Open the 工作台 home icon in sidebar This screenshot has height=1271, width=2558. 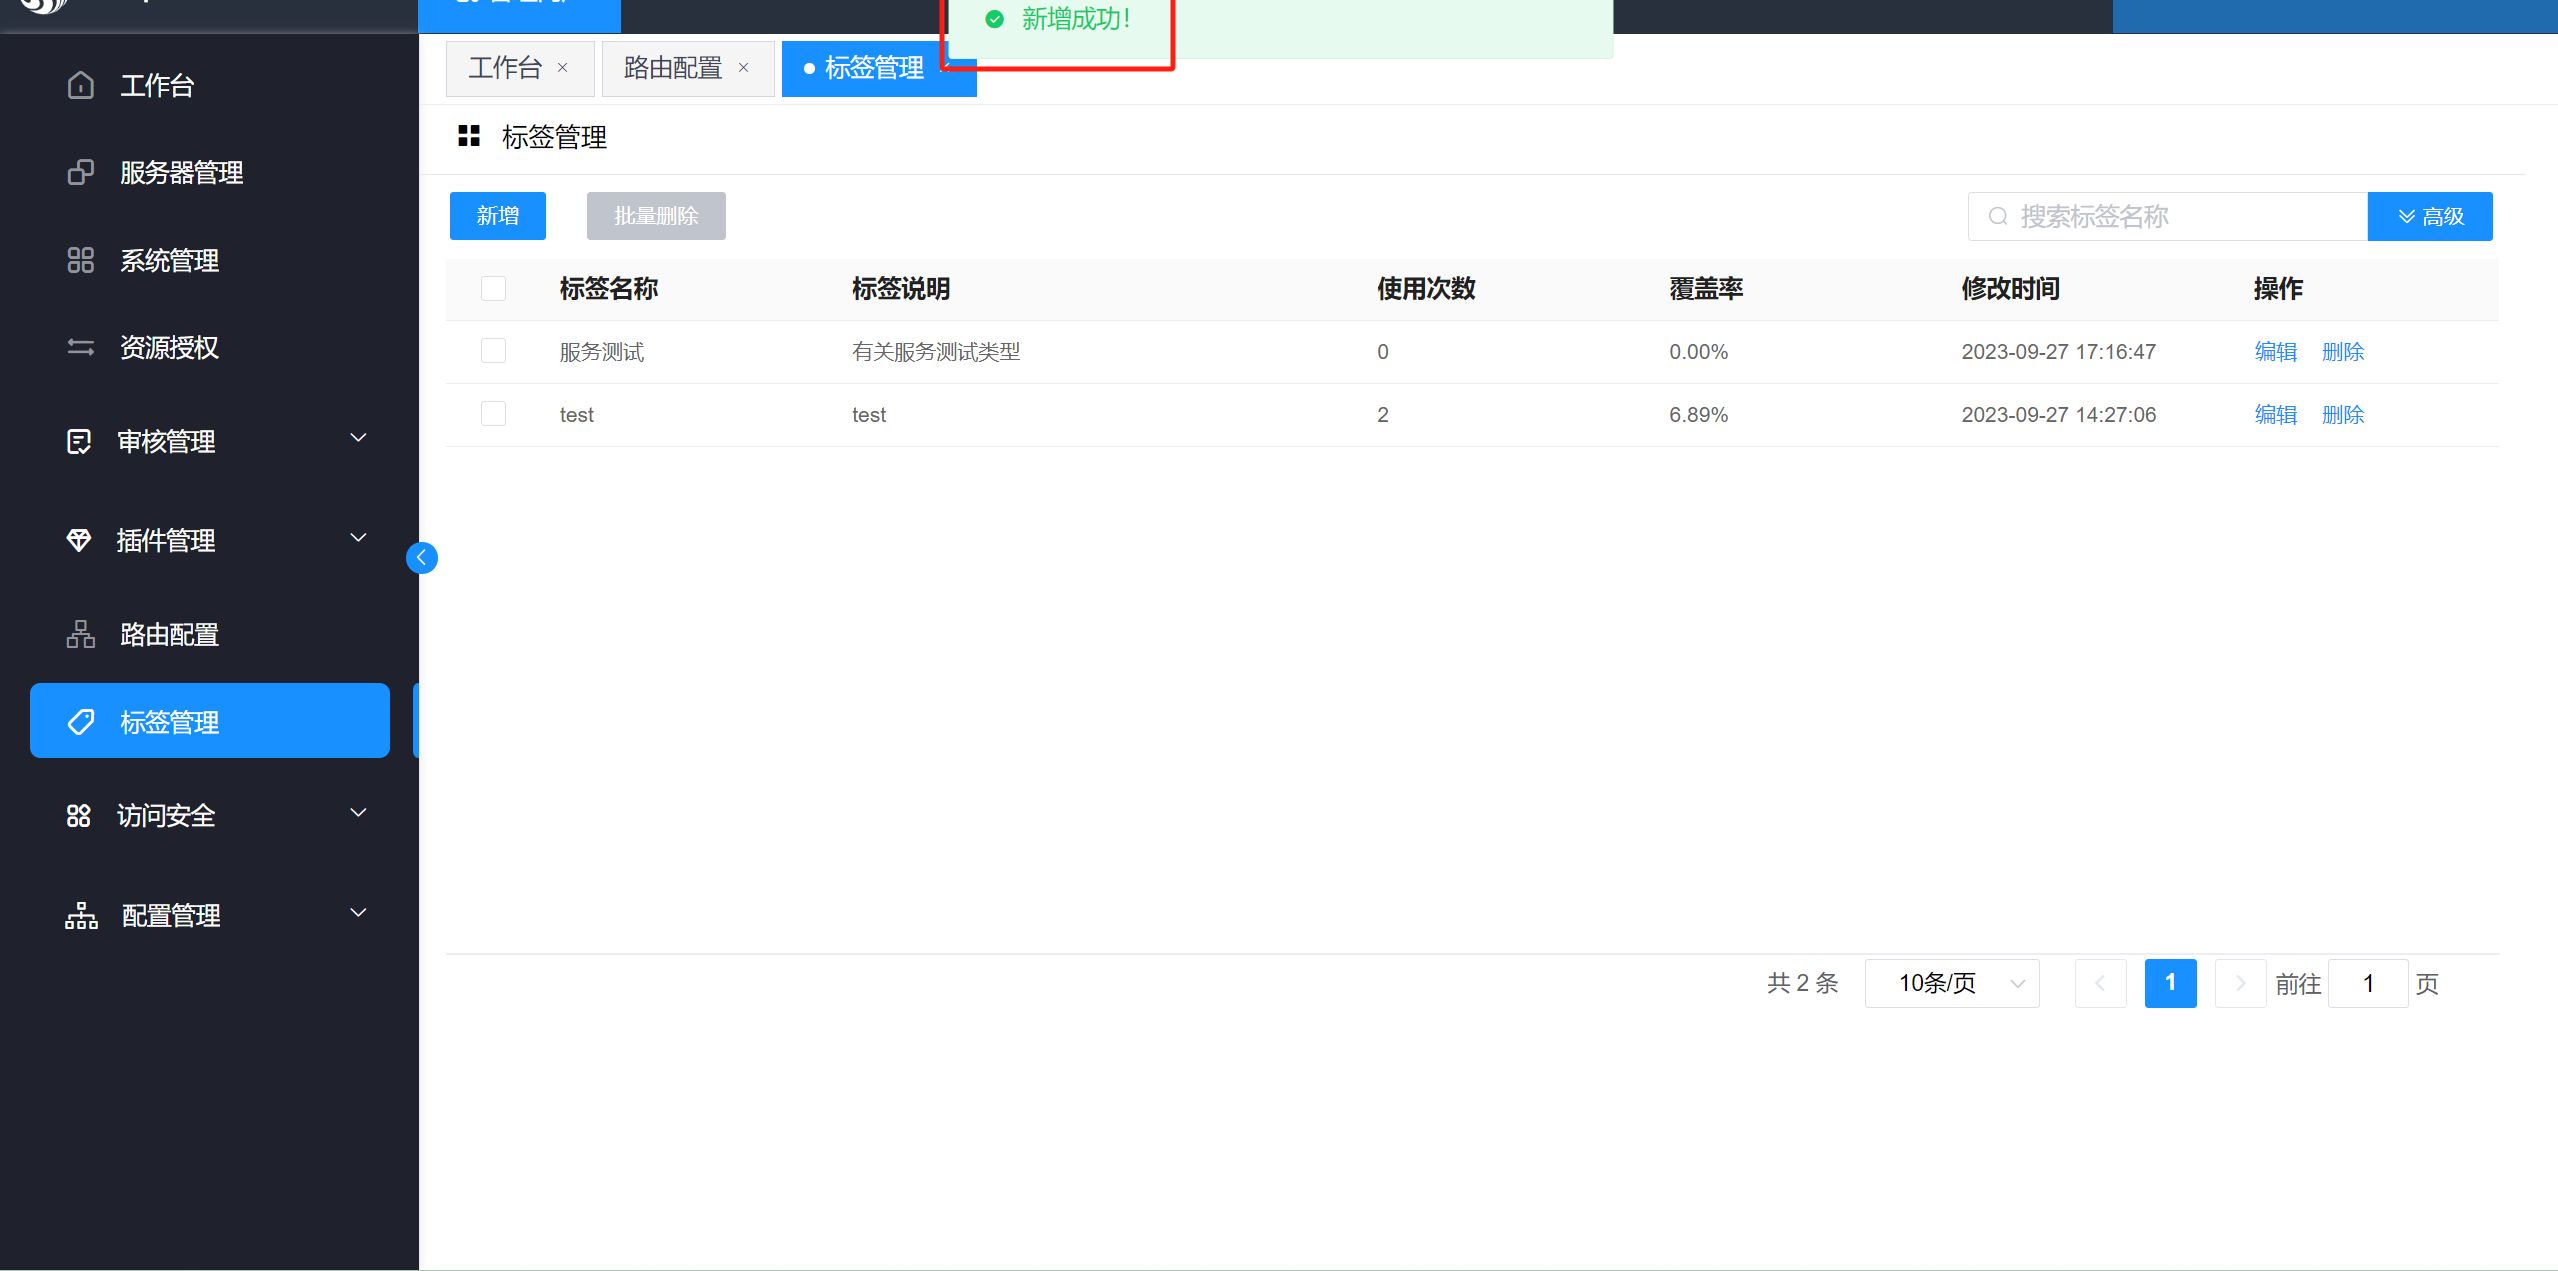[81, 86]
